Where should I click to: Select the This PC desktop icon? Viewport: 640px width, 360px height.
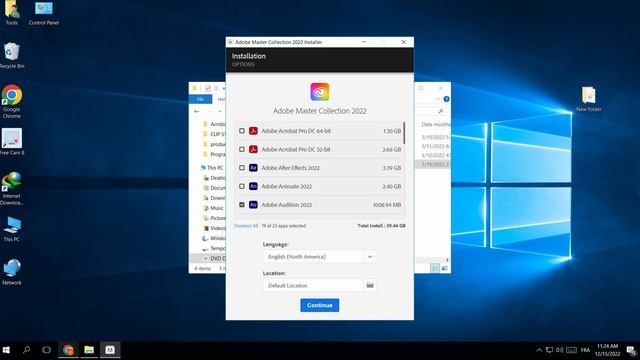coord(12,229)
